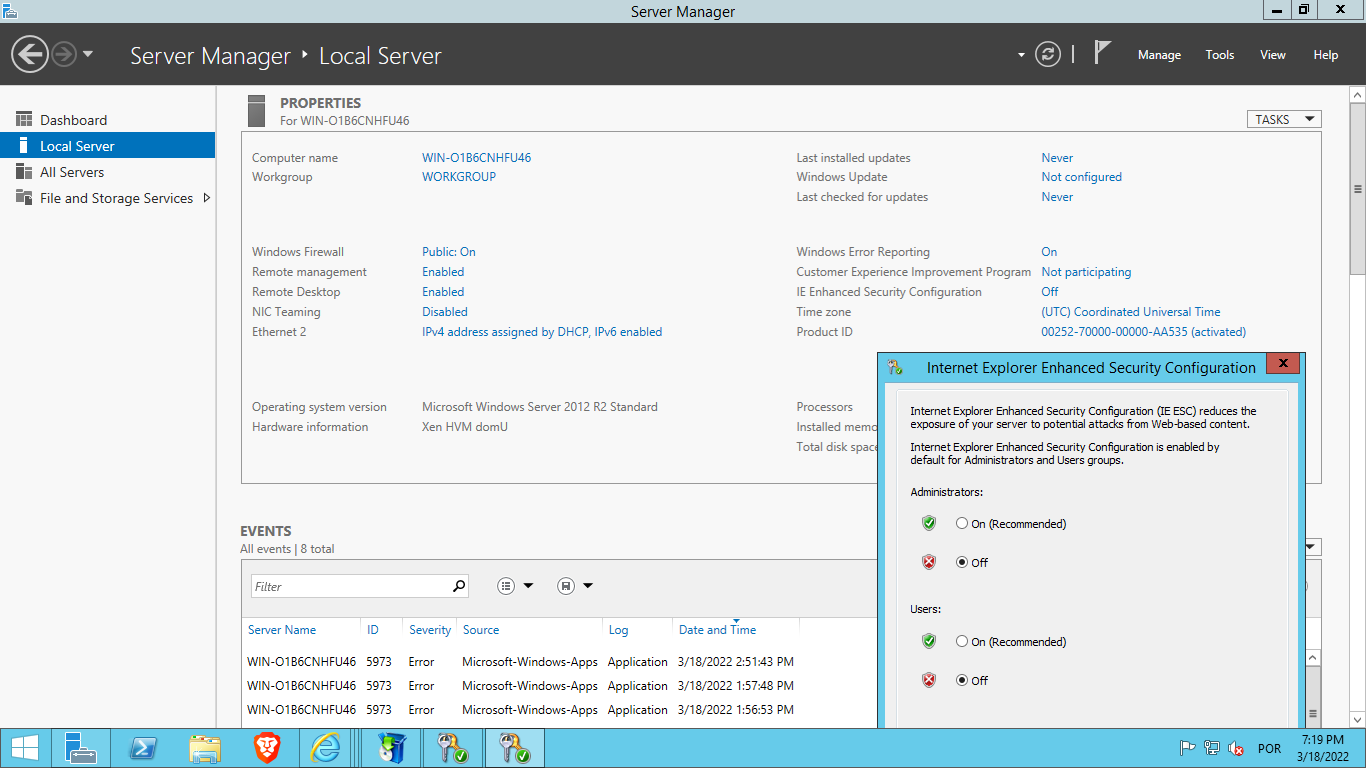Refresh Server Manager with the refresh icon

click(1048, 54)
